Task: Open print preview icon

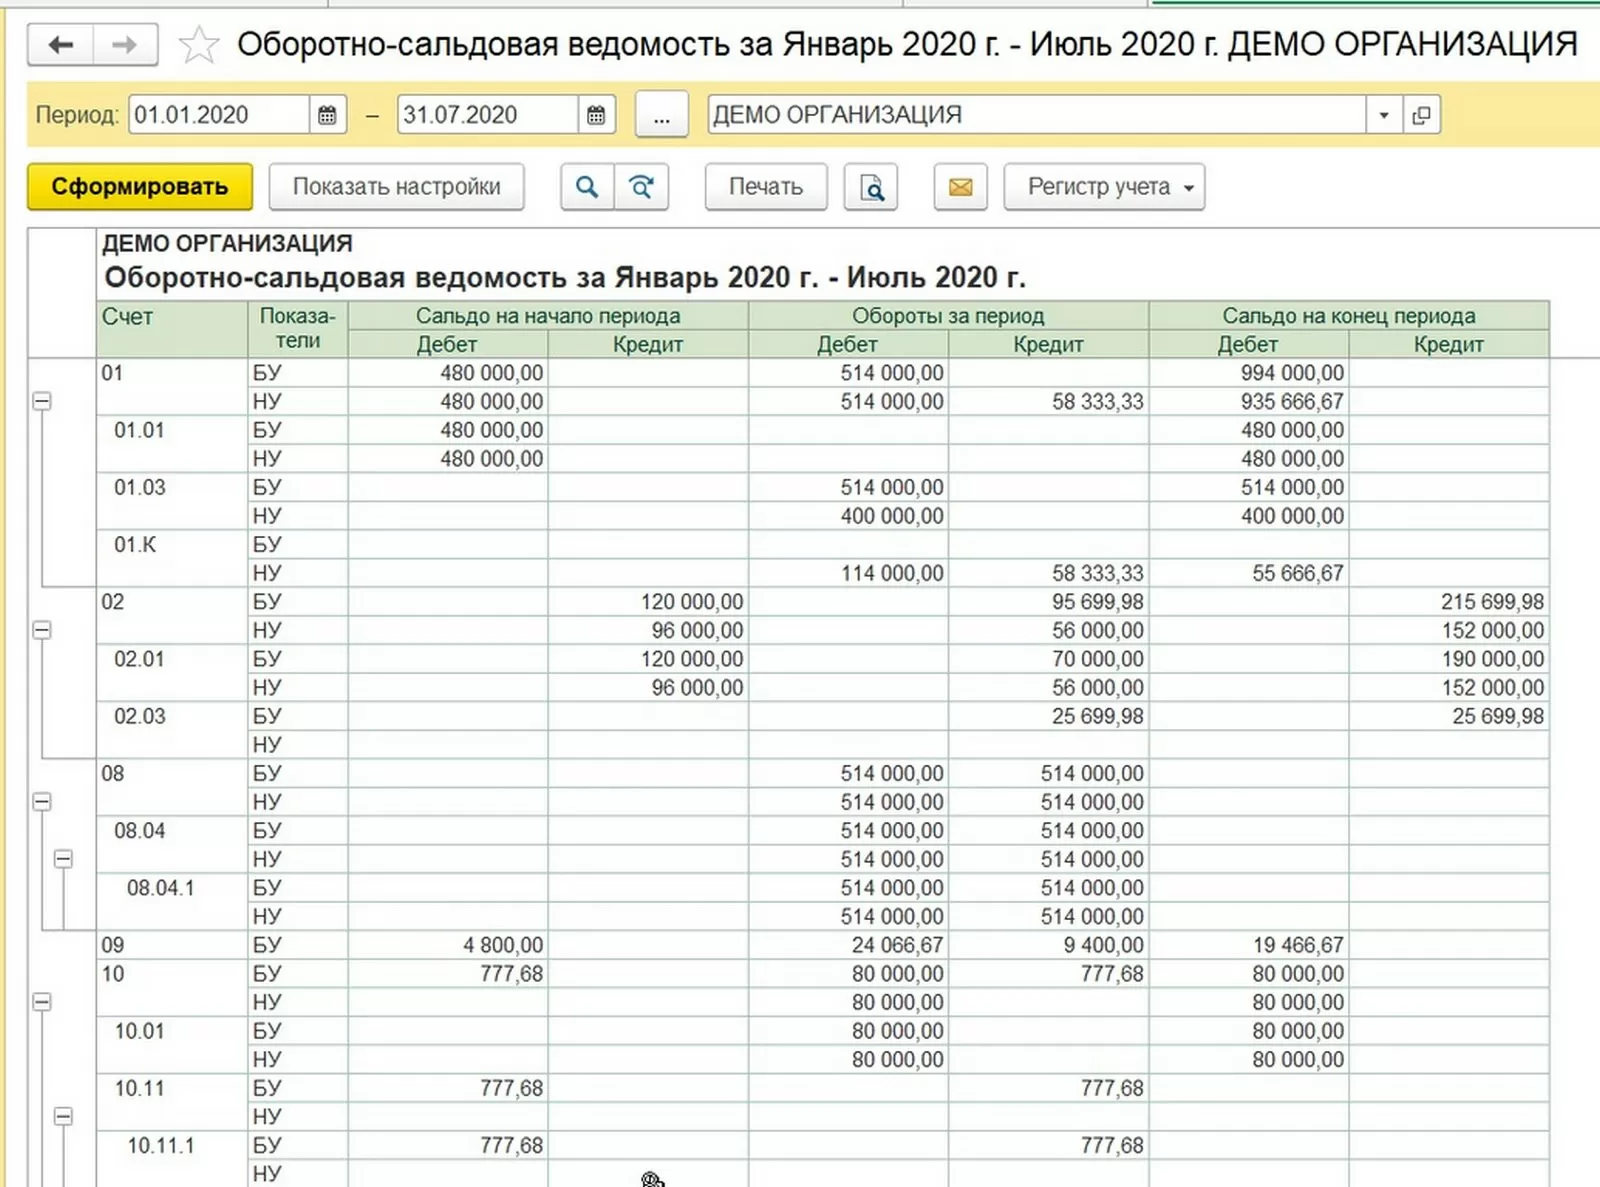Action: [871, 187]
